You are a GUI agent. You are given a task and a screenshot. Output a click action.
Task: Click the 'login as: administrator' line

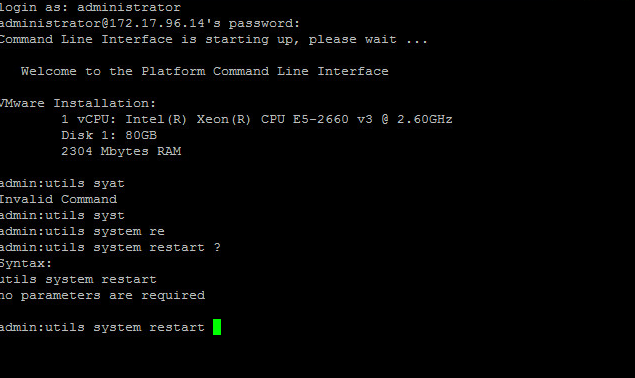90,7
